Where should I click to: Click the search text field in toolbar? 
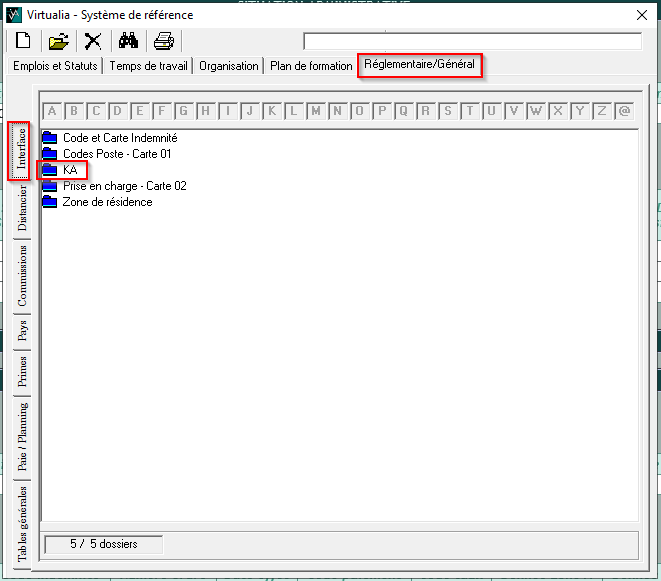[x=472, y=41]
